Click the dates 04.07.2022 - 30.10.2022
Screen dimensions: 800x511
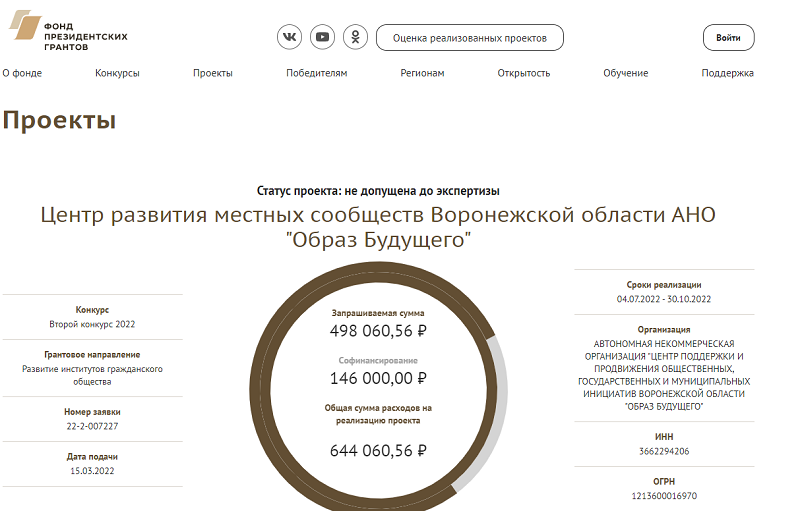(x=664, y=299)
